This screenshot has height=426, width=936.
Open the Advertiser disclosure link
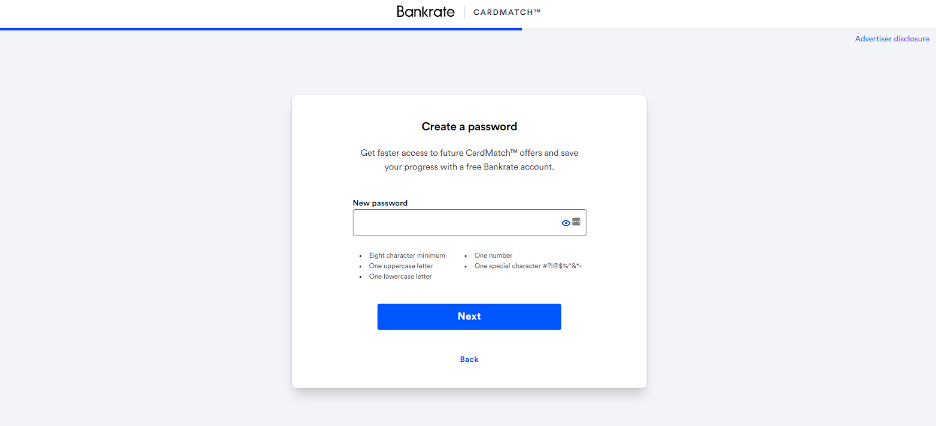(892, 39)
